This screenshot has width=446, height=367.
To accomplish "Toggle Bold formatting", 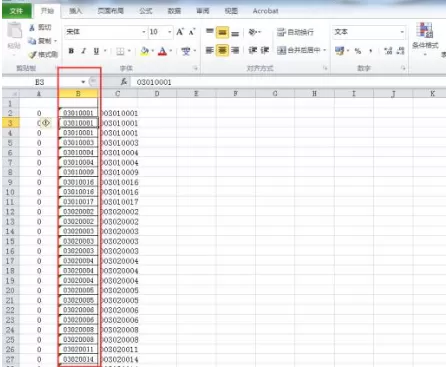I will tap(71, 51).
